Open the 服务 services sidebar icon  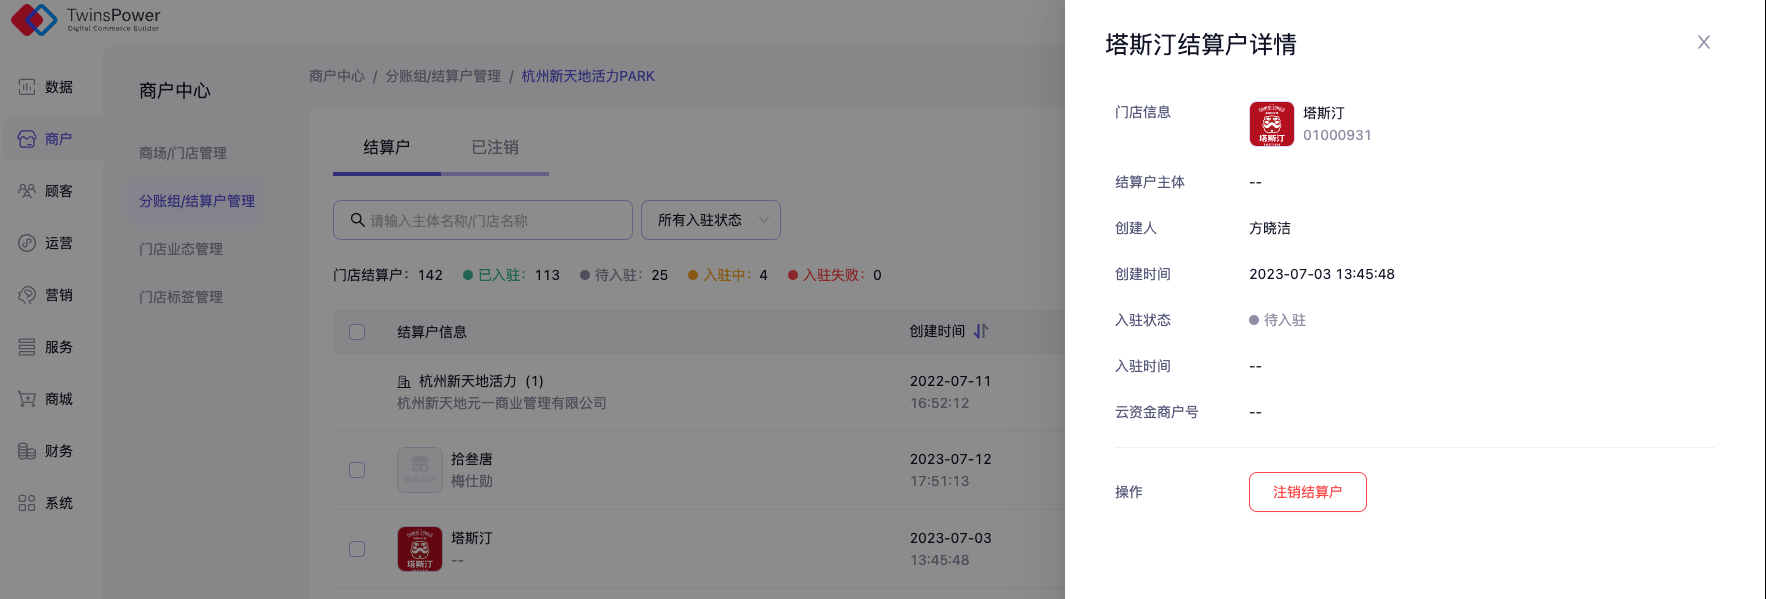pos(27,347)
